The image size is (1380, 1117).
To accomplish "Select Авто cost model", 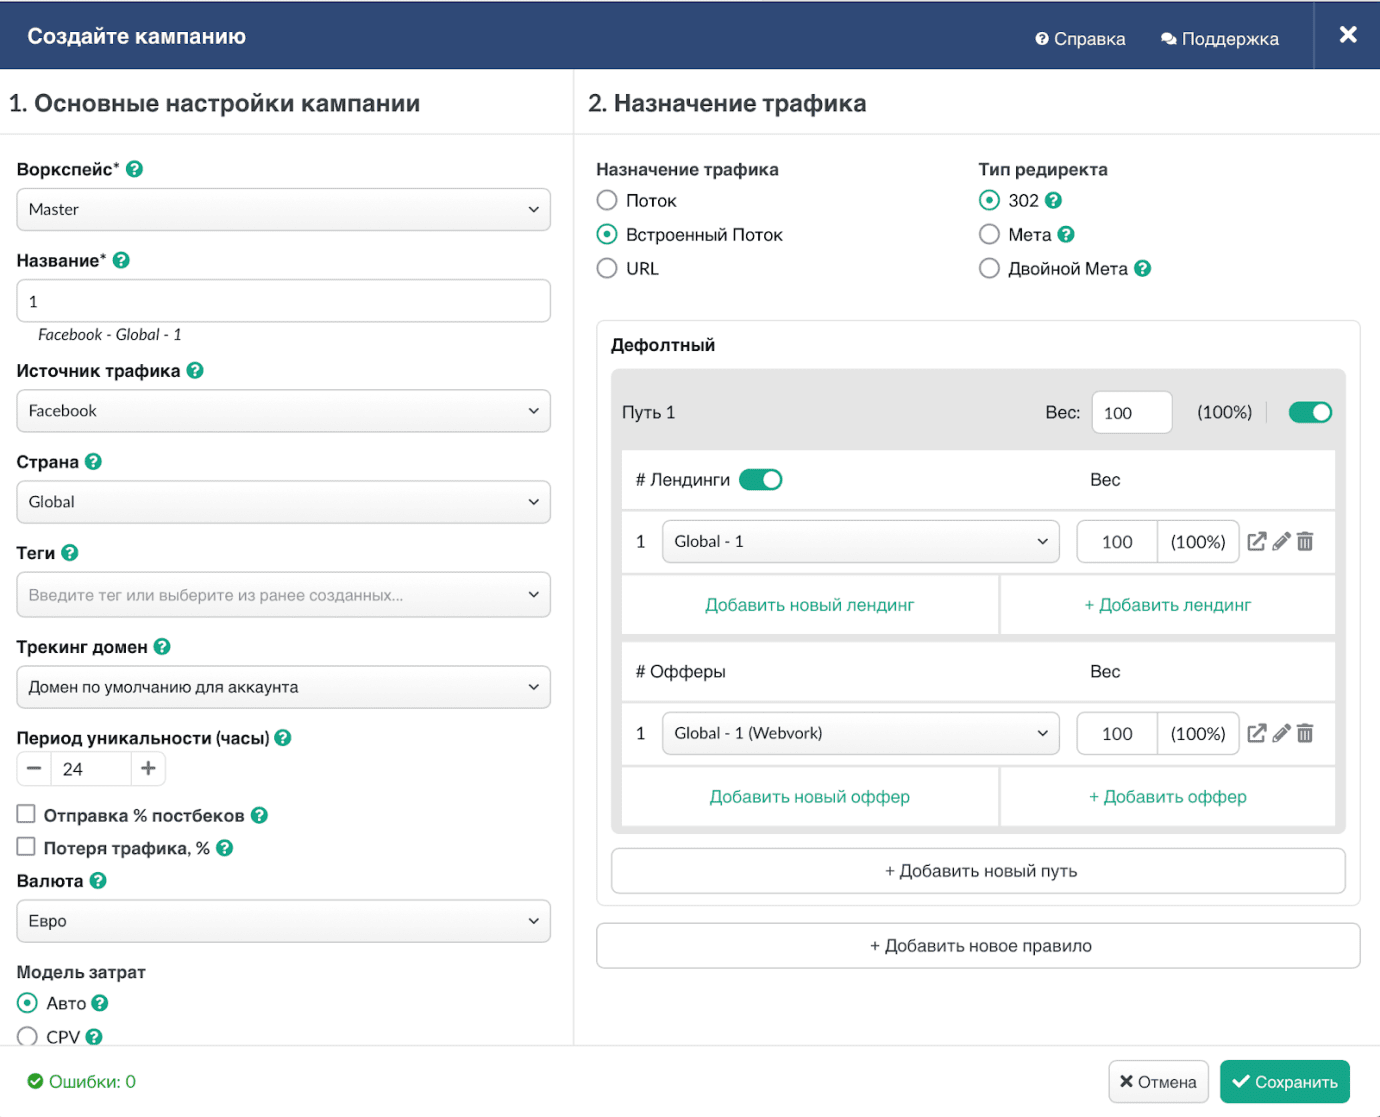I will coord(28,1003).
